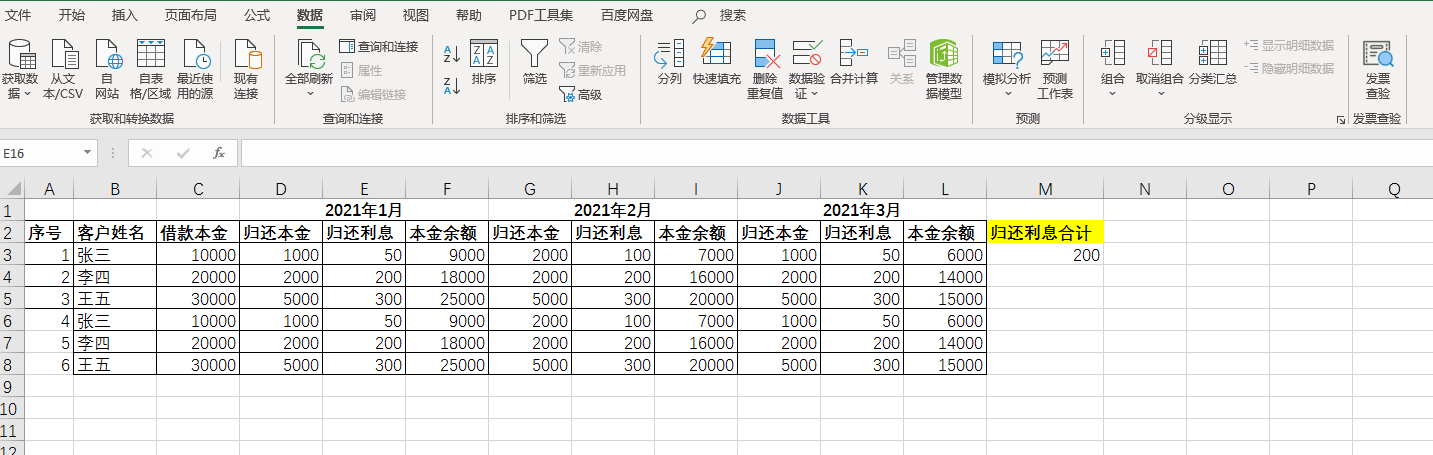Click the 数据验证 (Data Validation) icon
This screenshot has height=455, width=1433.
pyautogui.click(x=806, y=55)
